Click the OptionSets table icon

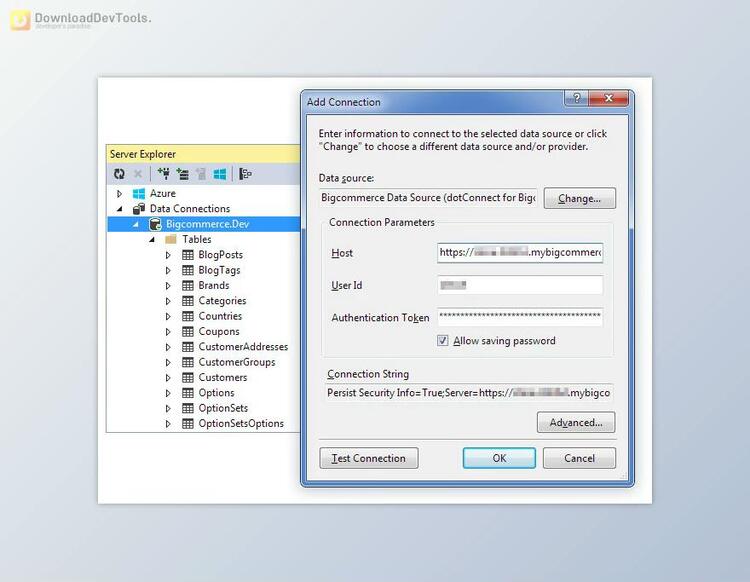188,408
